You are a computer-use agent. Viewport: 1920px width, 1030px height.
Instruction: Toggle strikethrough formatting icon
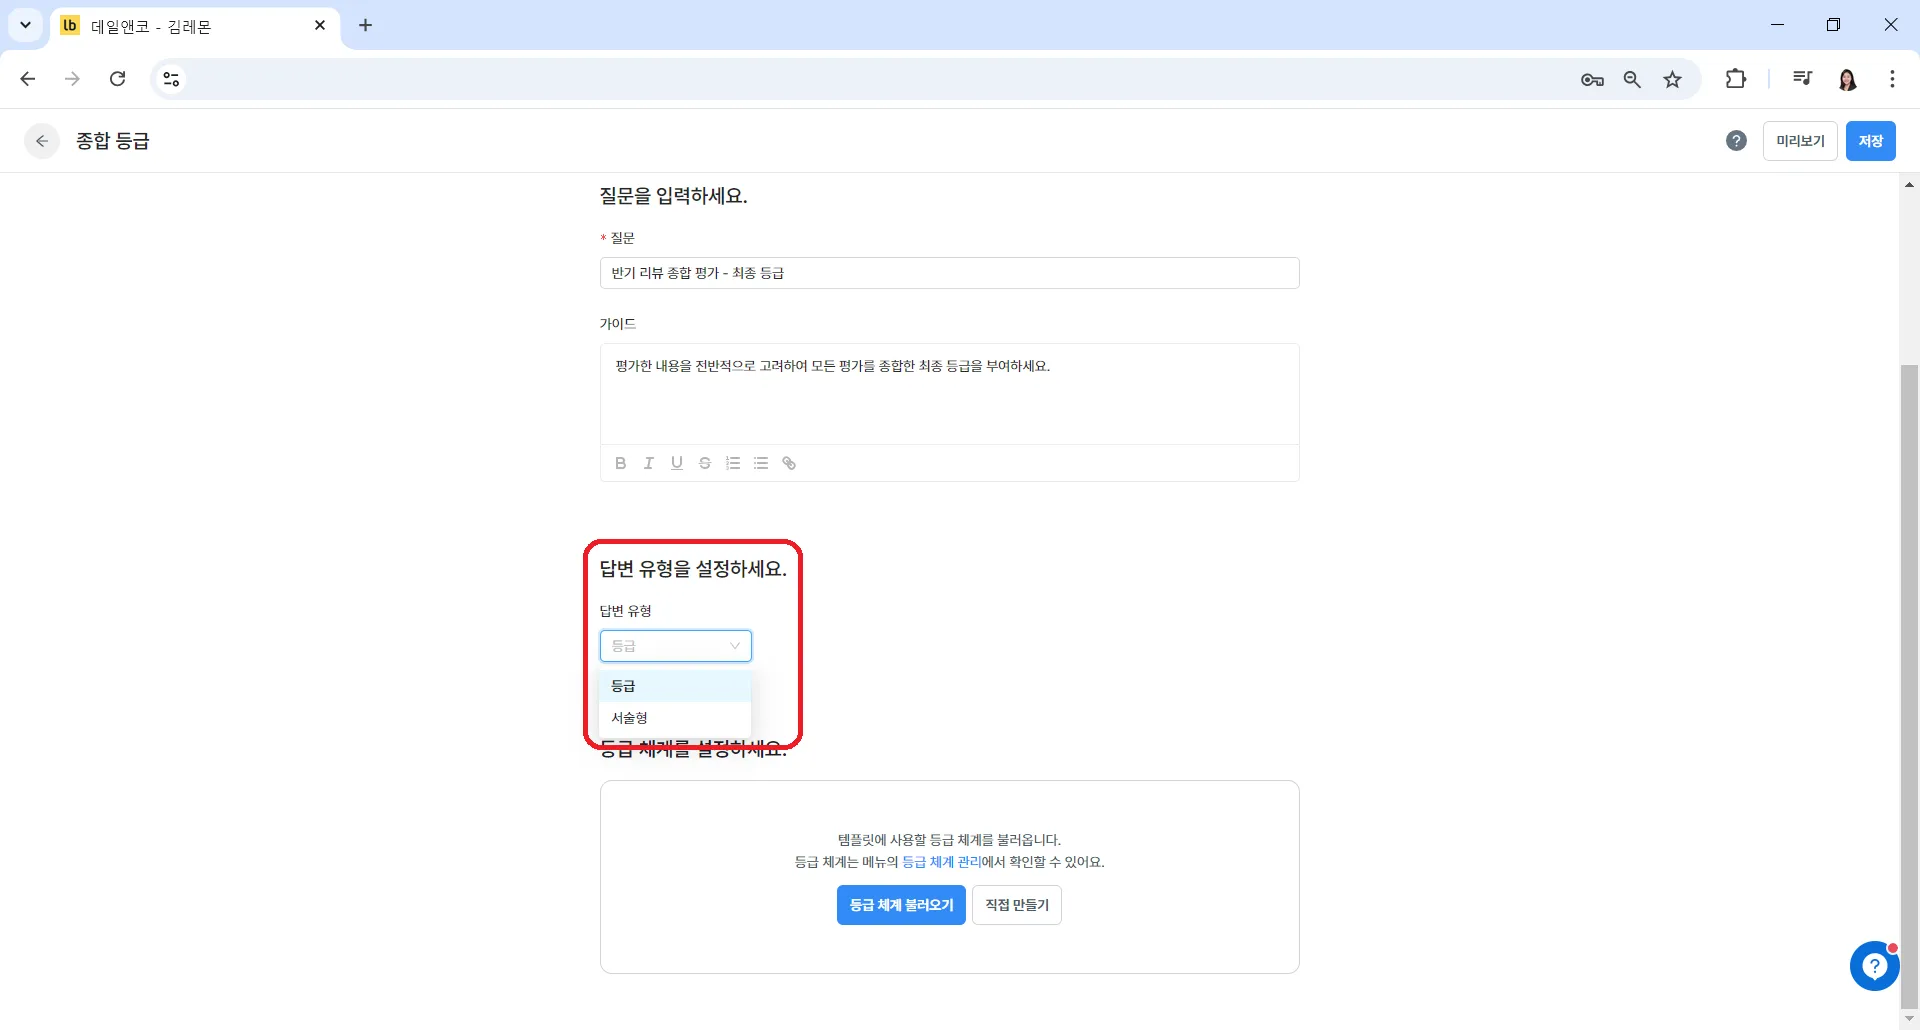point(705,463)
